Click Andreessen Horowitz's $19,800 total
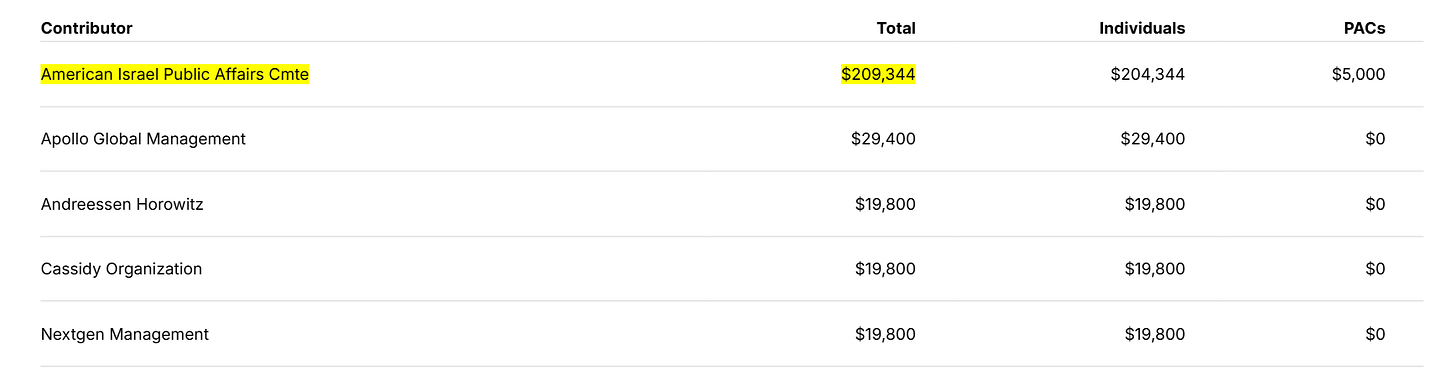Viewport: 1456px width, 376px height. (885, 204)
